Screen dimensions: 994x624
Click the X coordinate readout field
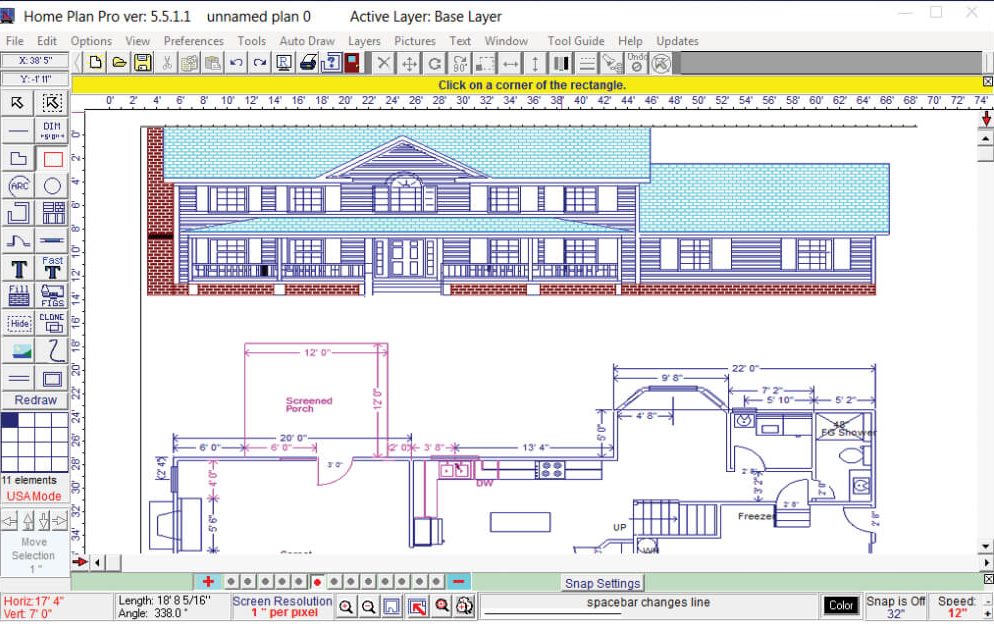click(x=35, y=60)
